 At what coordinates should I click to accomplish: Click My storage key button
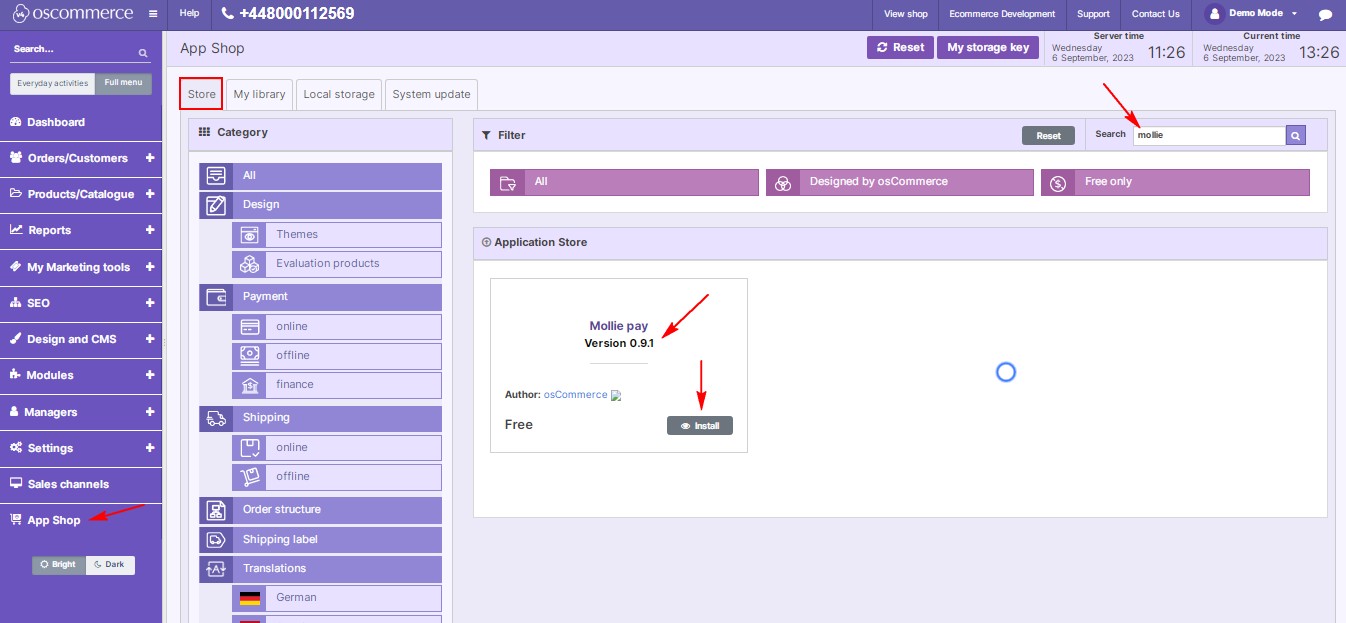coord(988,47)
